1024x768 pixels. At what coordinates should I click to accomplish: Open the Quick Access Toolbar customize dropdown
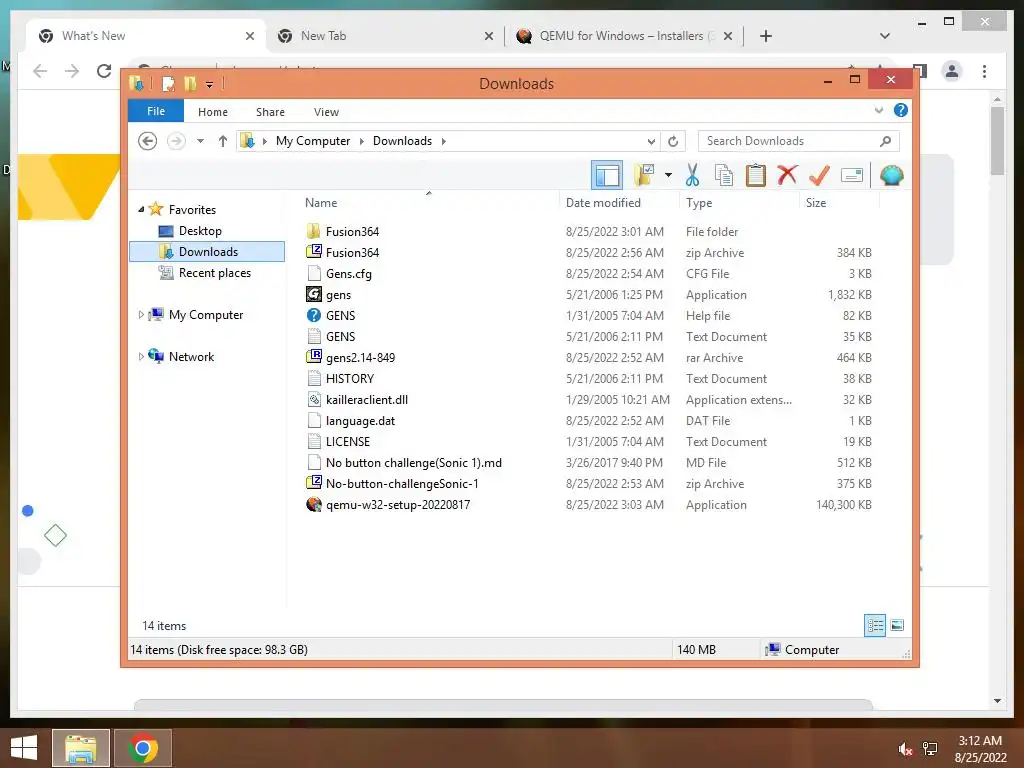point(209,84)
